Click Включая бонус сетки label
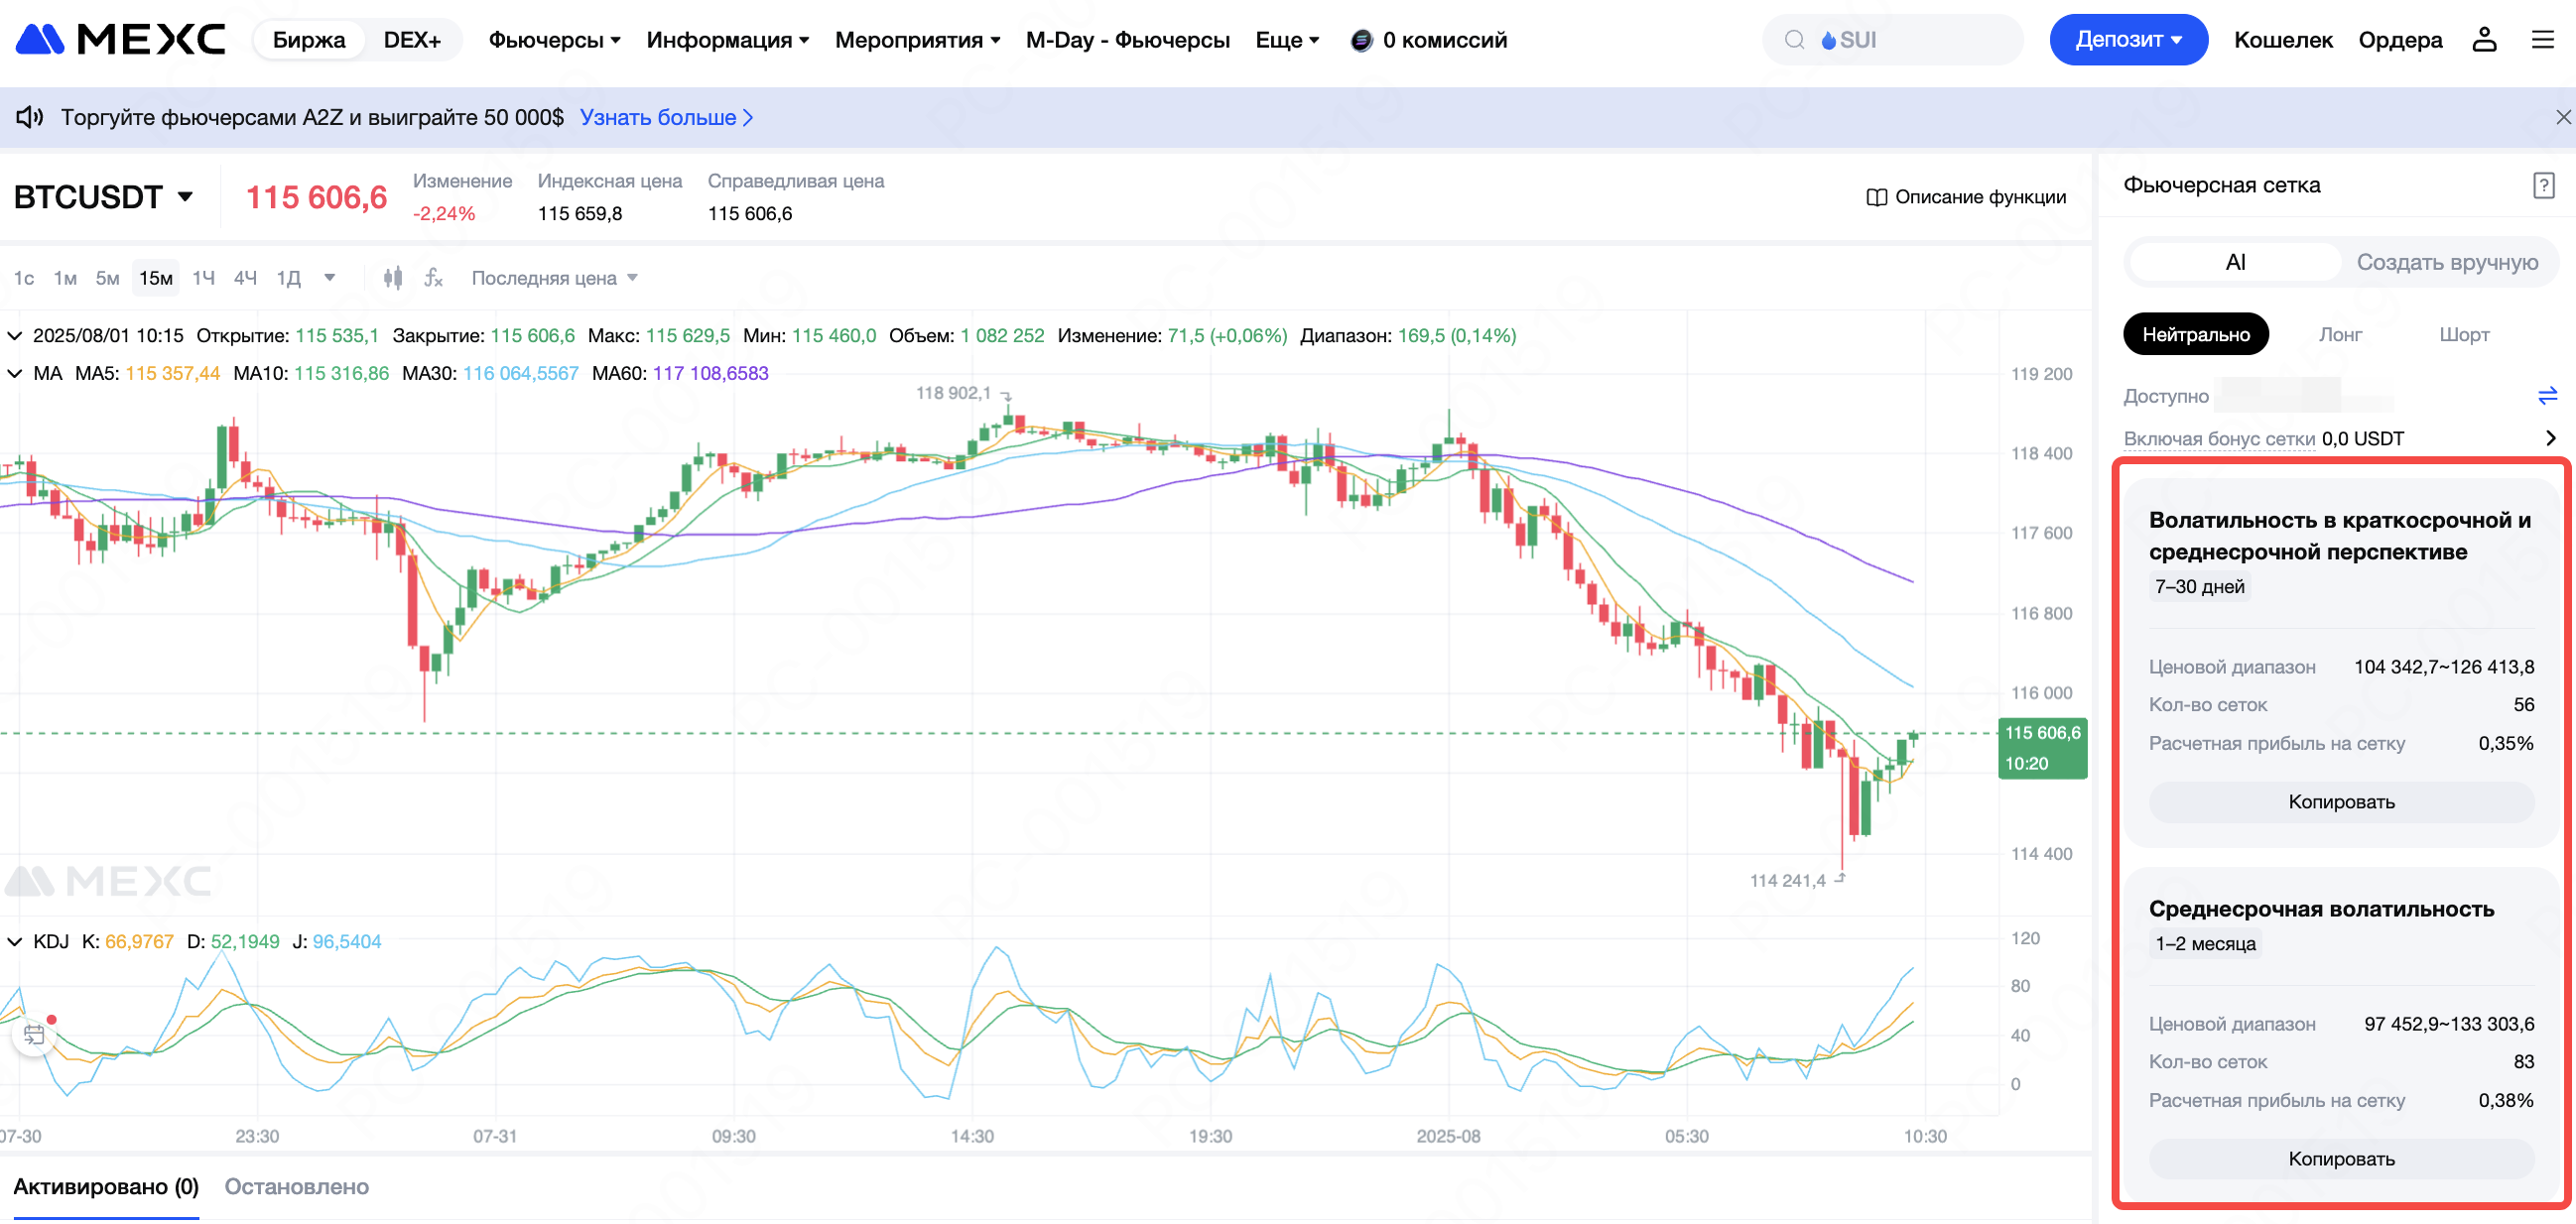2576x1224 pixels. click(x=2219, y=438)
